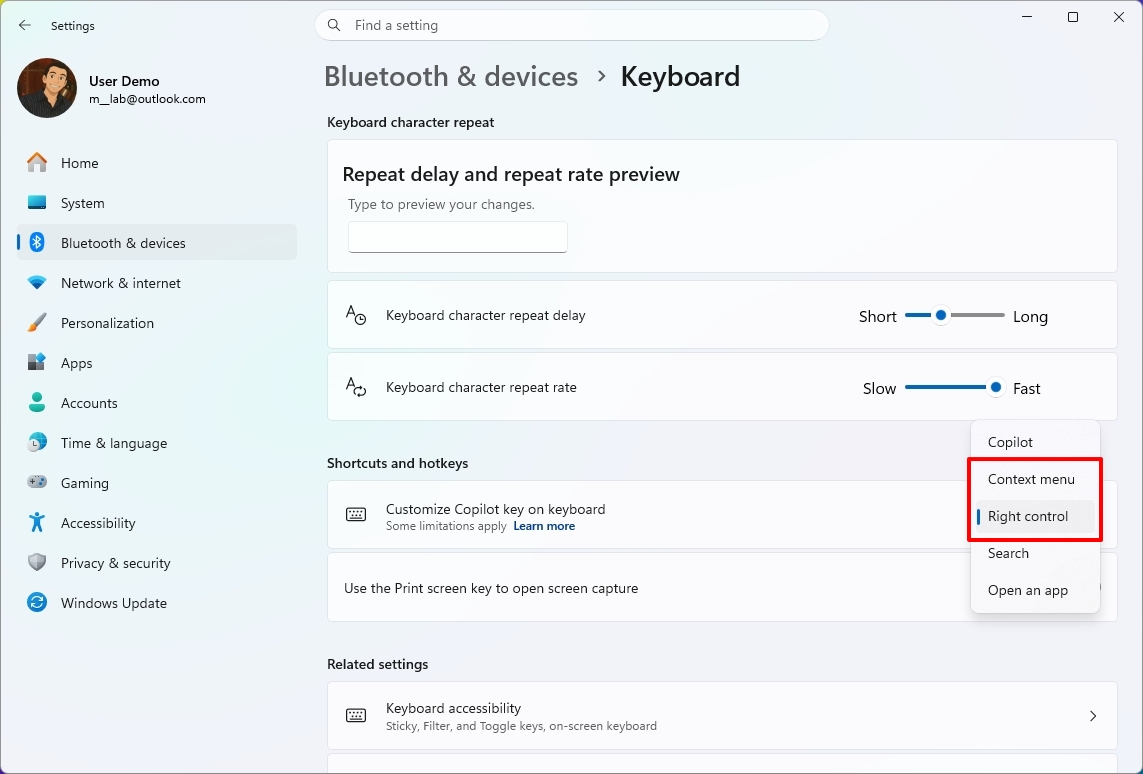The image size is (1143, 774).
Task: Adjust the keyboard repeat delay slider
Action: point(954,315)
